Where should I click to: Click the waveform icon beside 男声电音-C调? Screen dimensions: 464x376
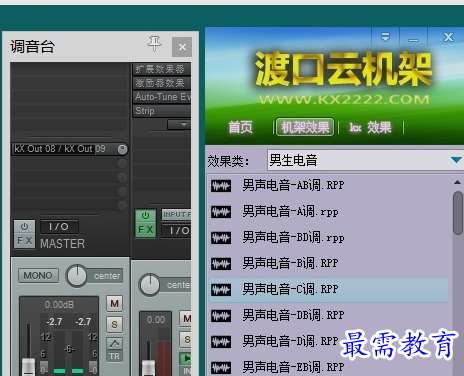[221, 290]
